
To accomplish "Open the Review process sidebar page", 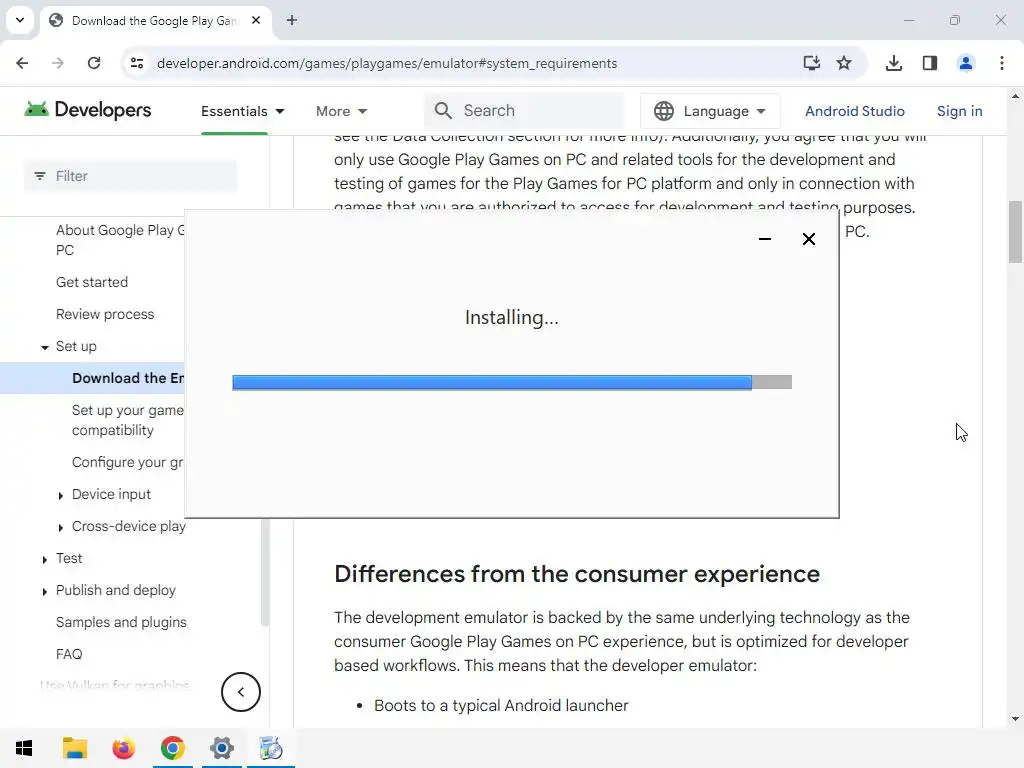I will [x=105, y=314].
